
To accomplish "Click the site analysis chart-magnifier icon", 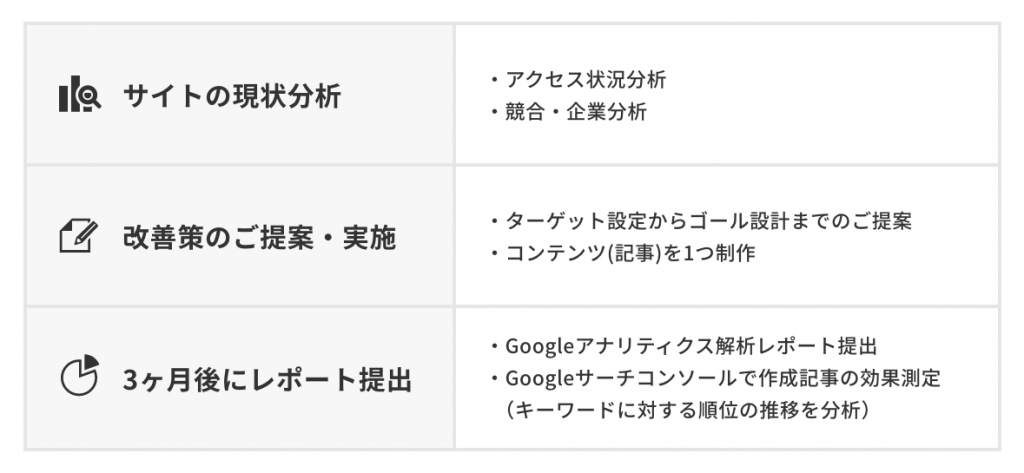I will [79, 96].
